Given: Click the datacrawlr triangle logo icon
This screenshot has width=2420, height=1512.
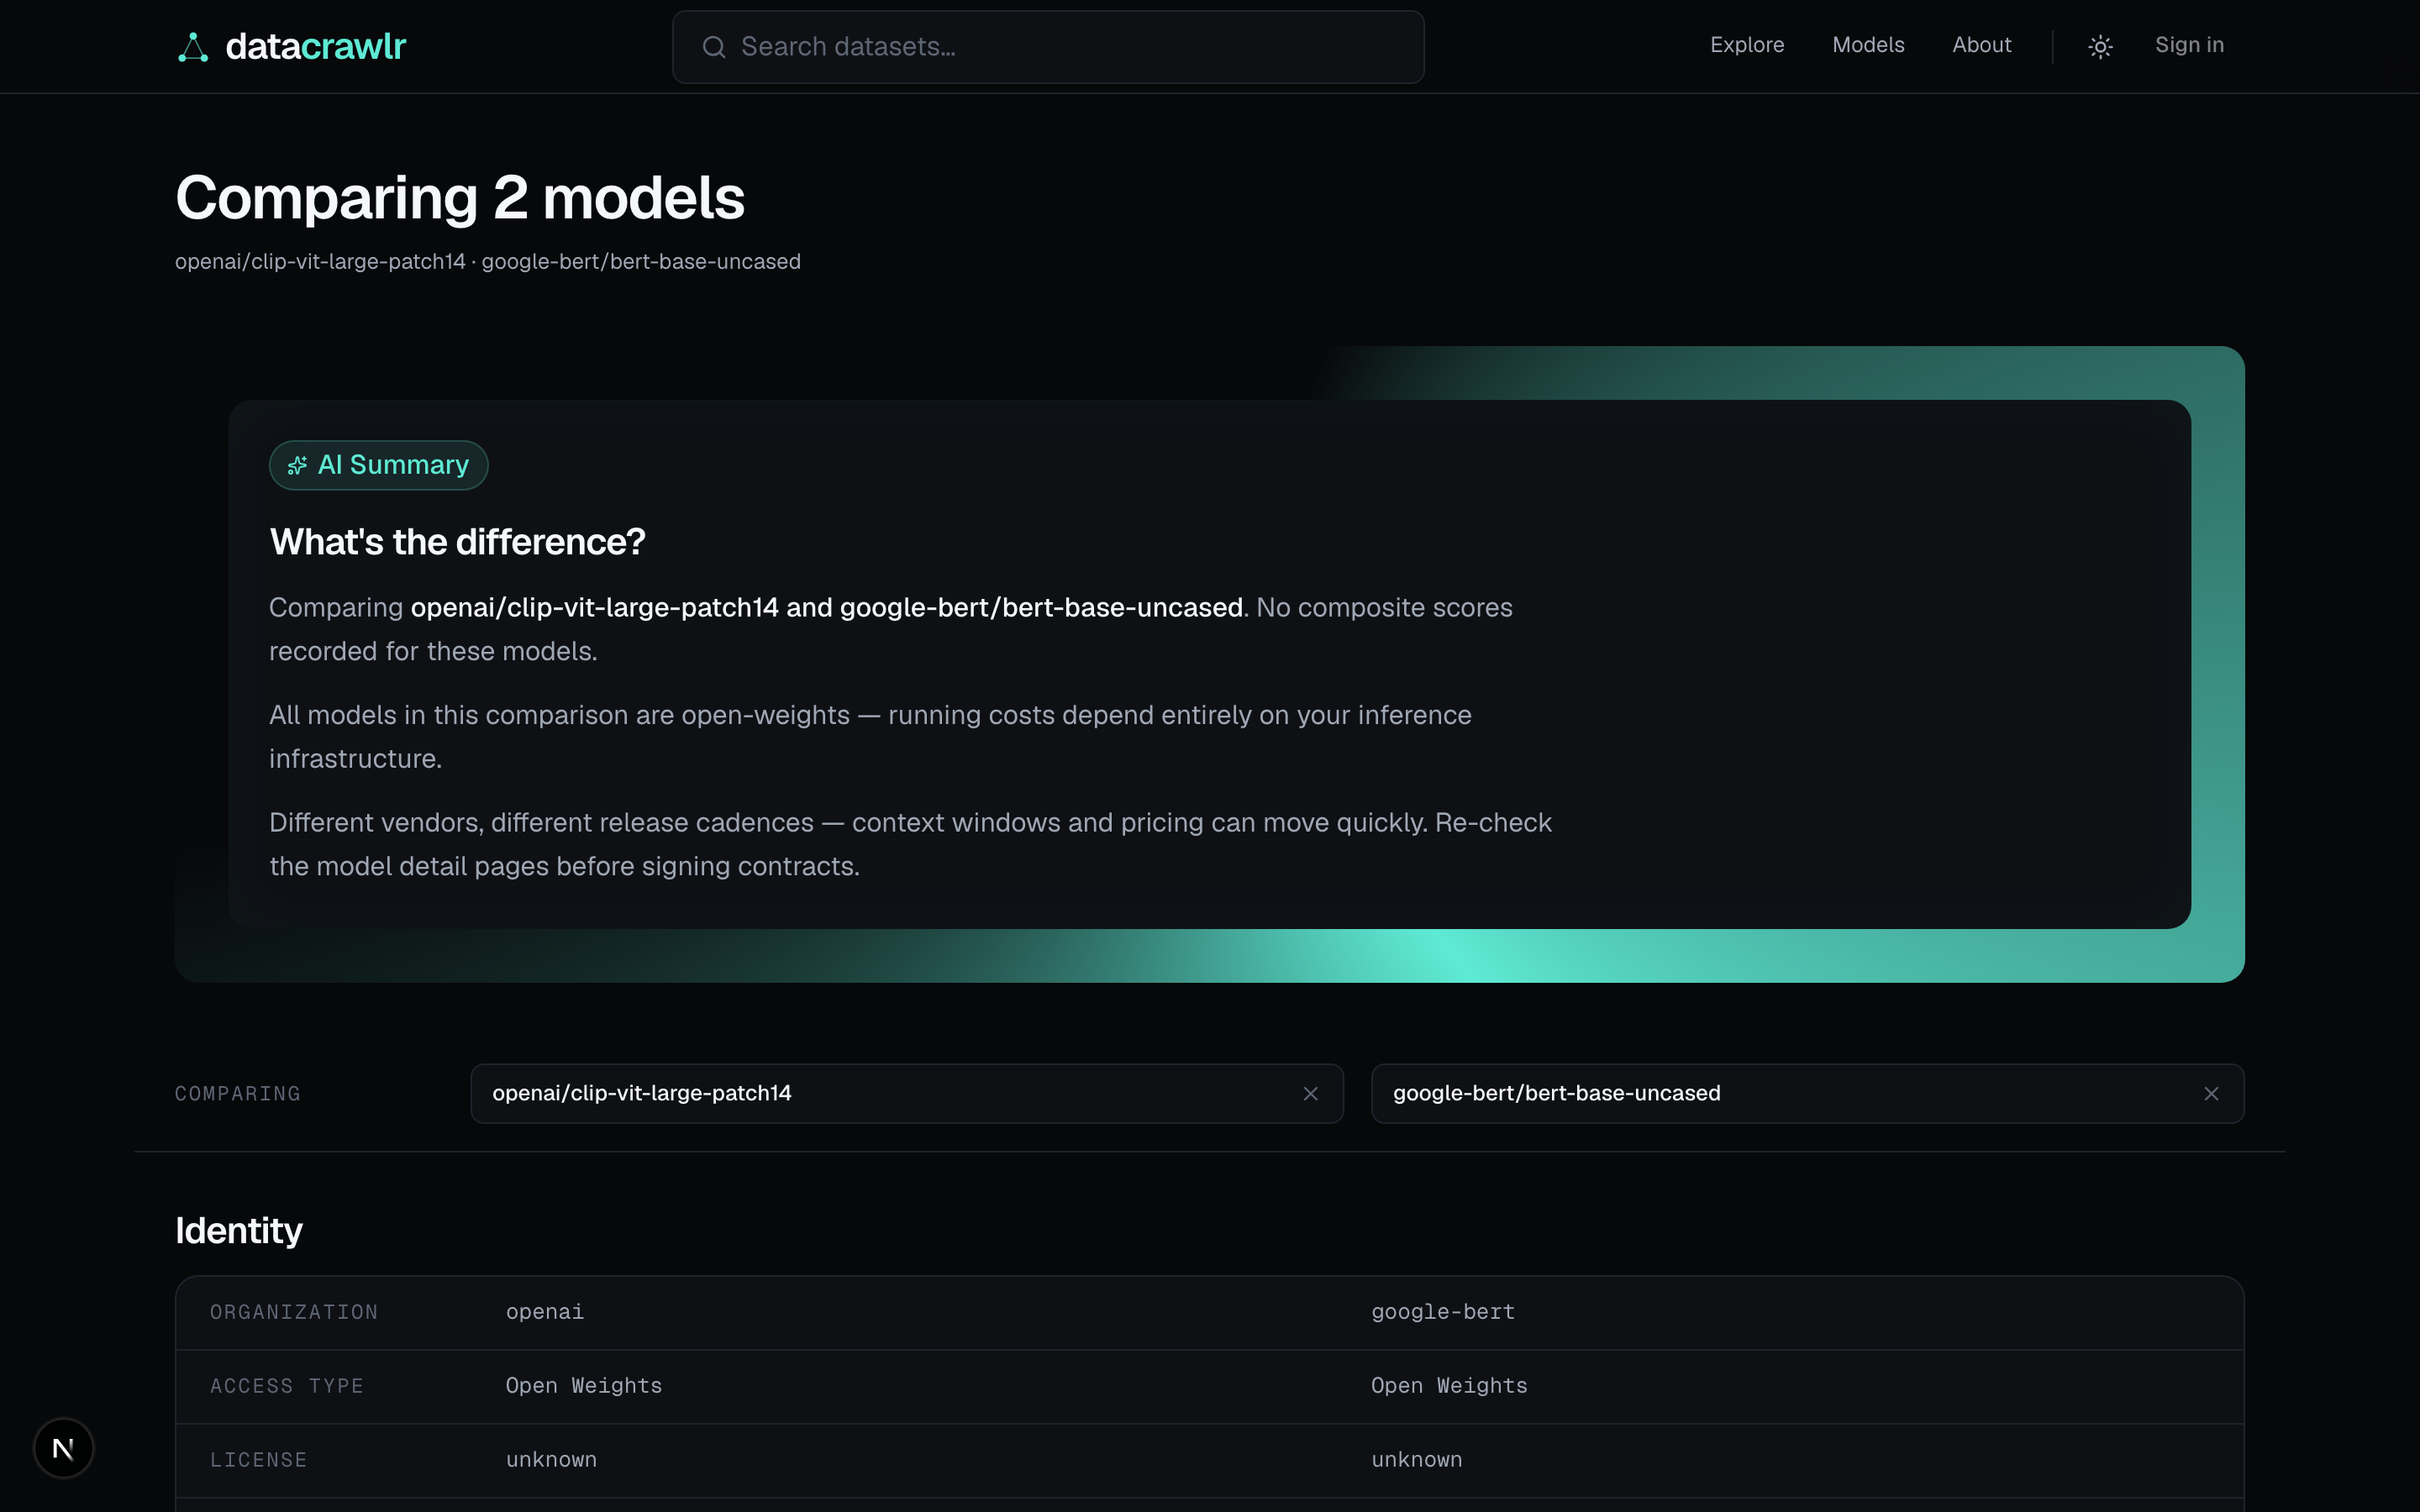Looking at the screenshot, I should tap(193, 47).
